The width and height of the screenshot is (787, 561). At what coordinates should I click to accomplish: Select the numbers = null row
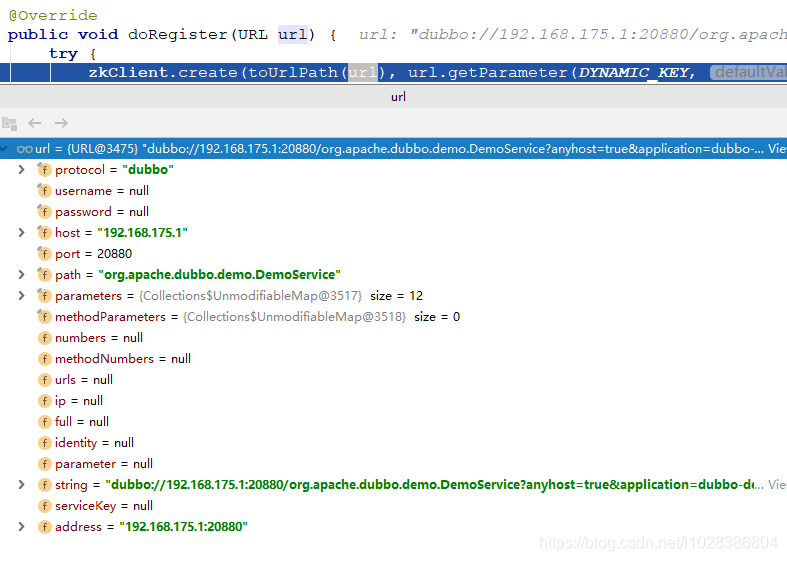[x=394, y=338]
